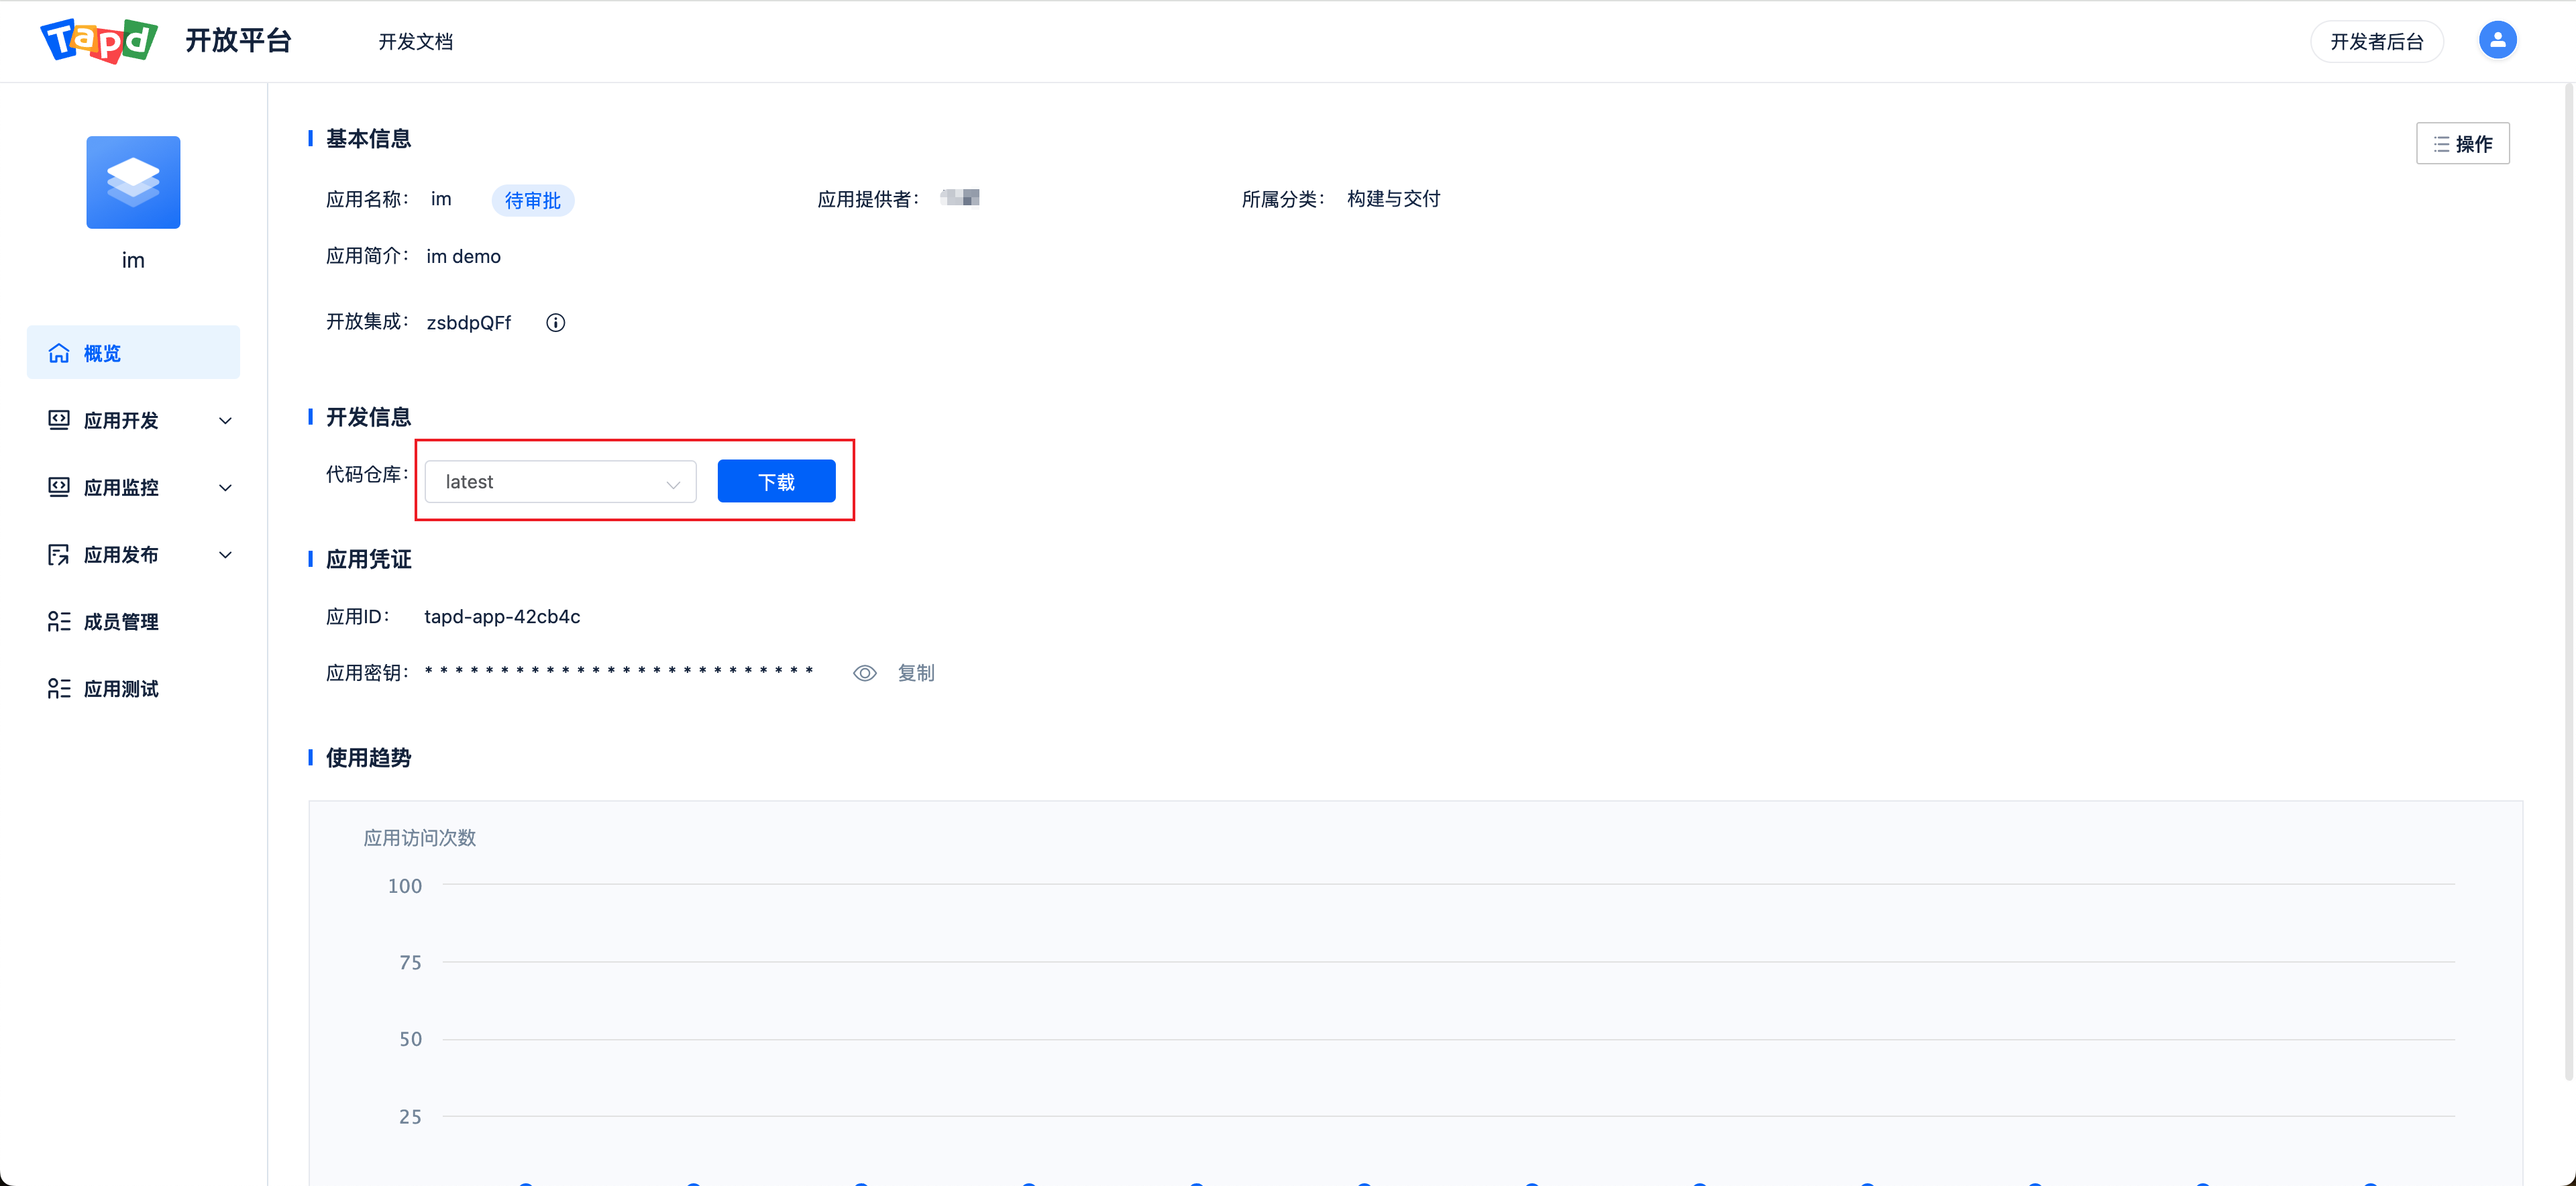Open the 应用监控 menu item
This screenshot has width=2576, height=1186.
(133, 487)
